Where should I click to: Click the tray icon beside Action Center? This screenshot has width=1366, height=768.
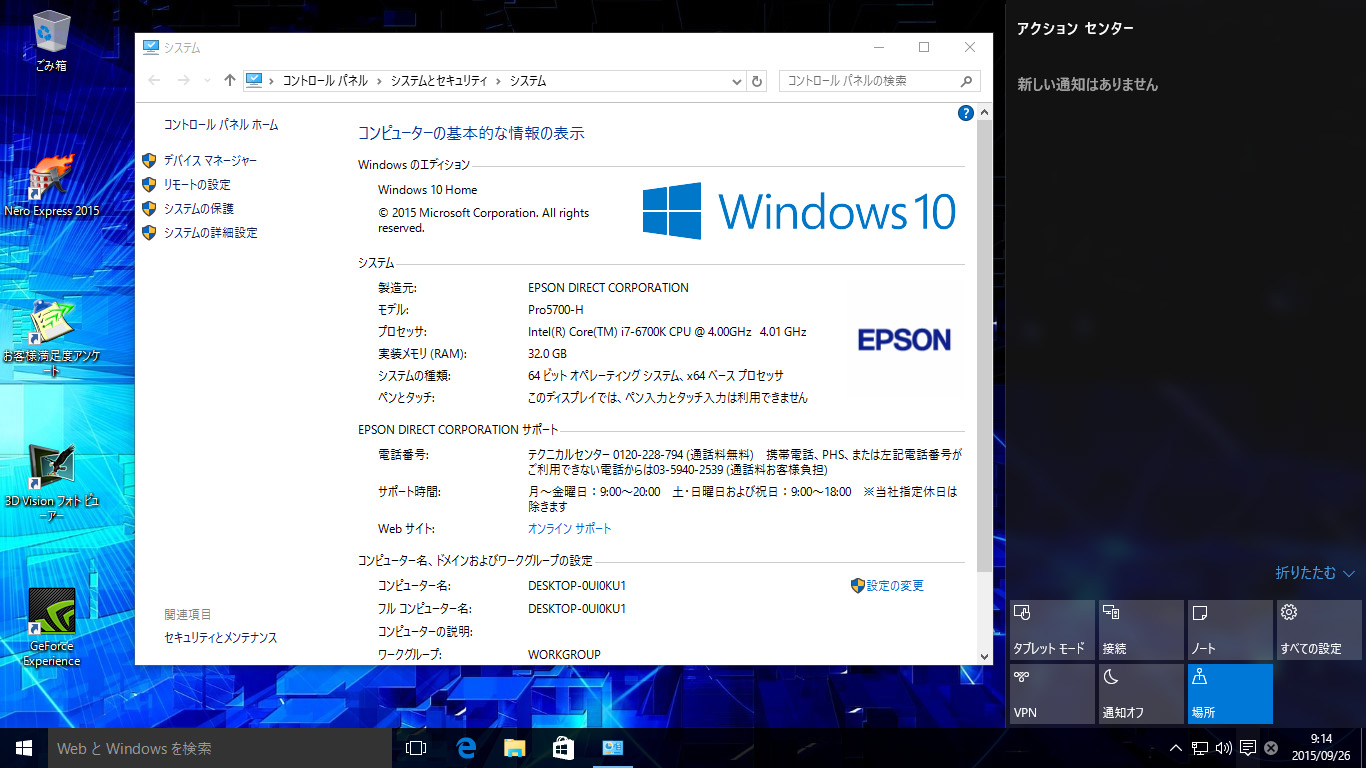point(1271,748)
